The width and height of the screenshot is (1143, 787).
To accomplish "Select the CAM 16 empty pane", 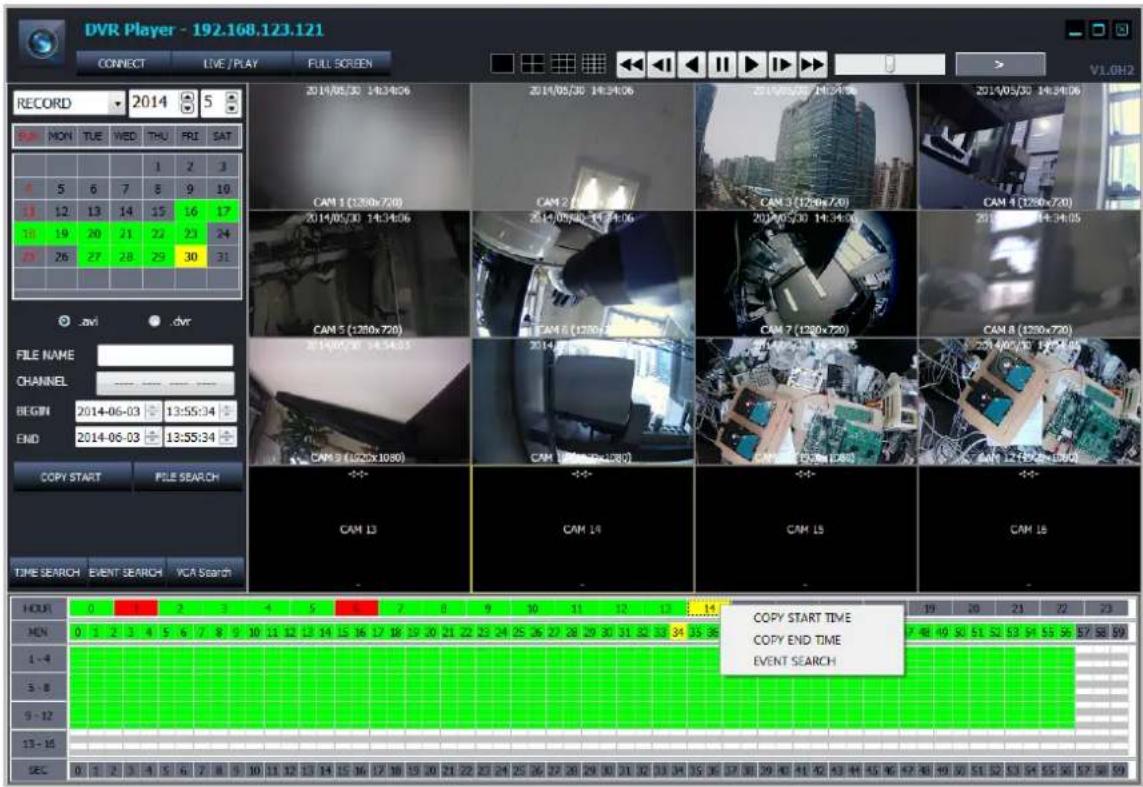I will (1029, 529).
